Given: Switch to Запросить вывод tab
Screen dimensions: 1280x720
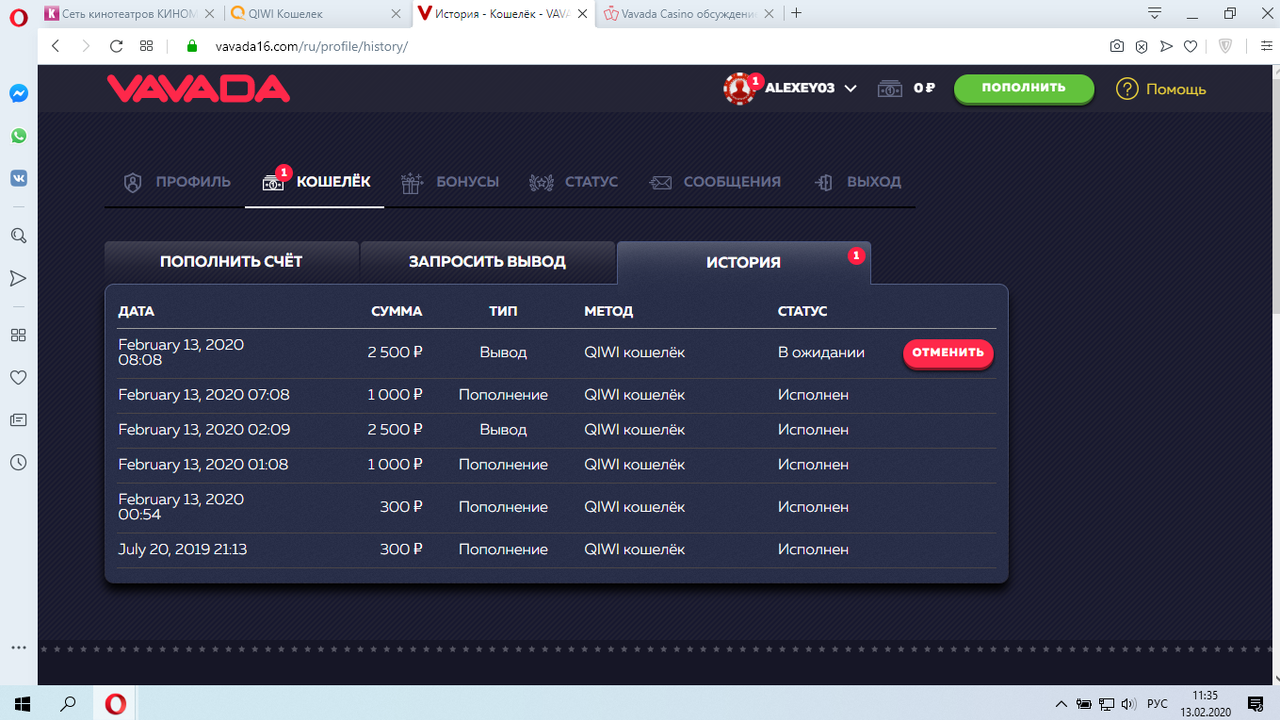Looking at the screenshot, I should tap(487, 262).
